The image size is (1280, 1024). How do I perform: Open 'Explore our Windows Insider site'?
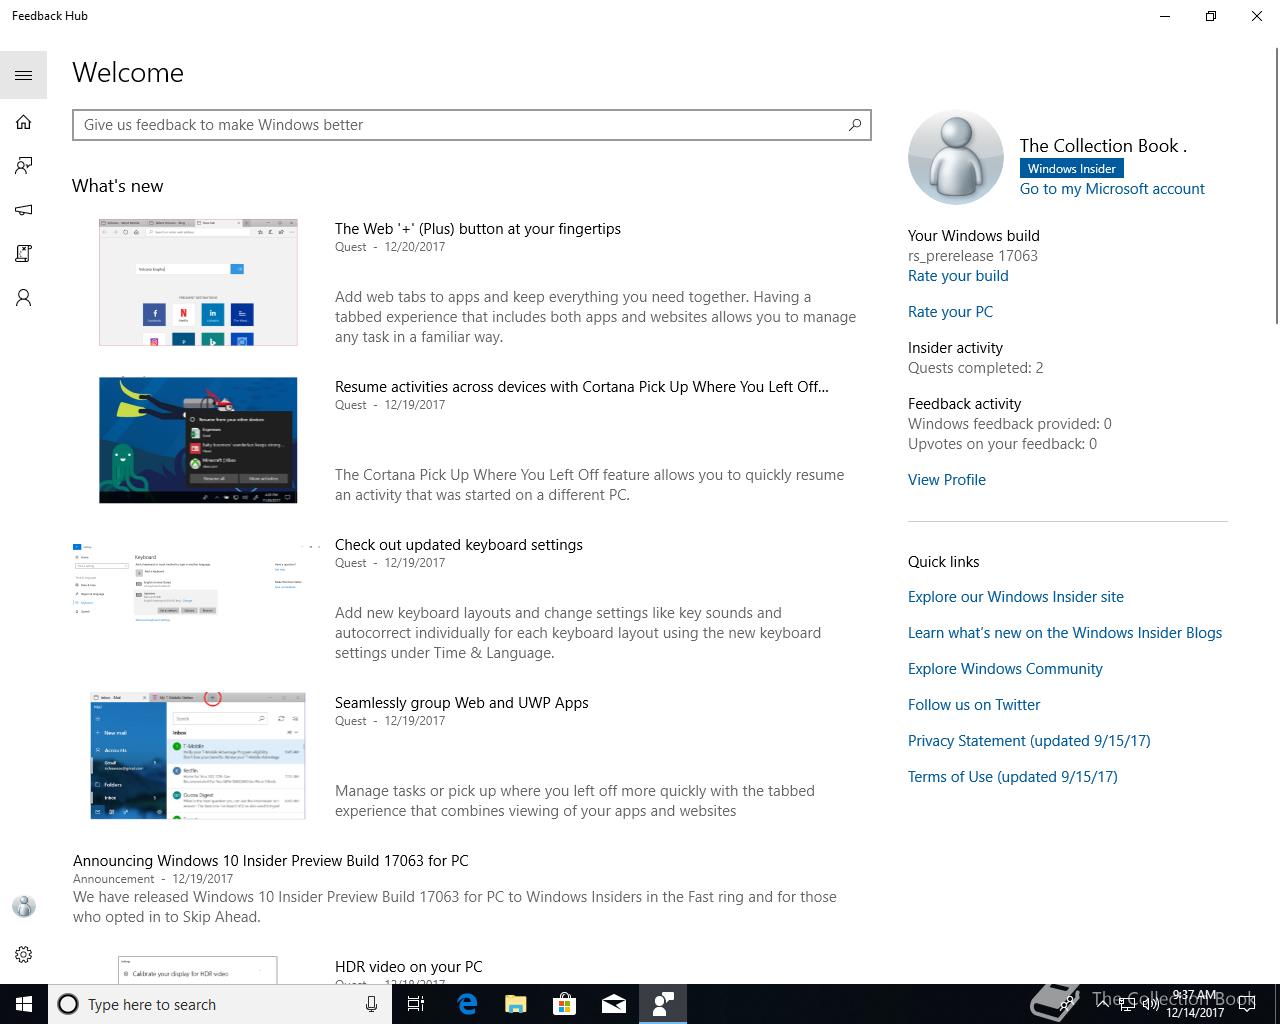tap(1016, 597)
